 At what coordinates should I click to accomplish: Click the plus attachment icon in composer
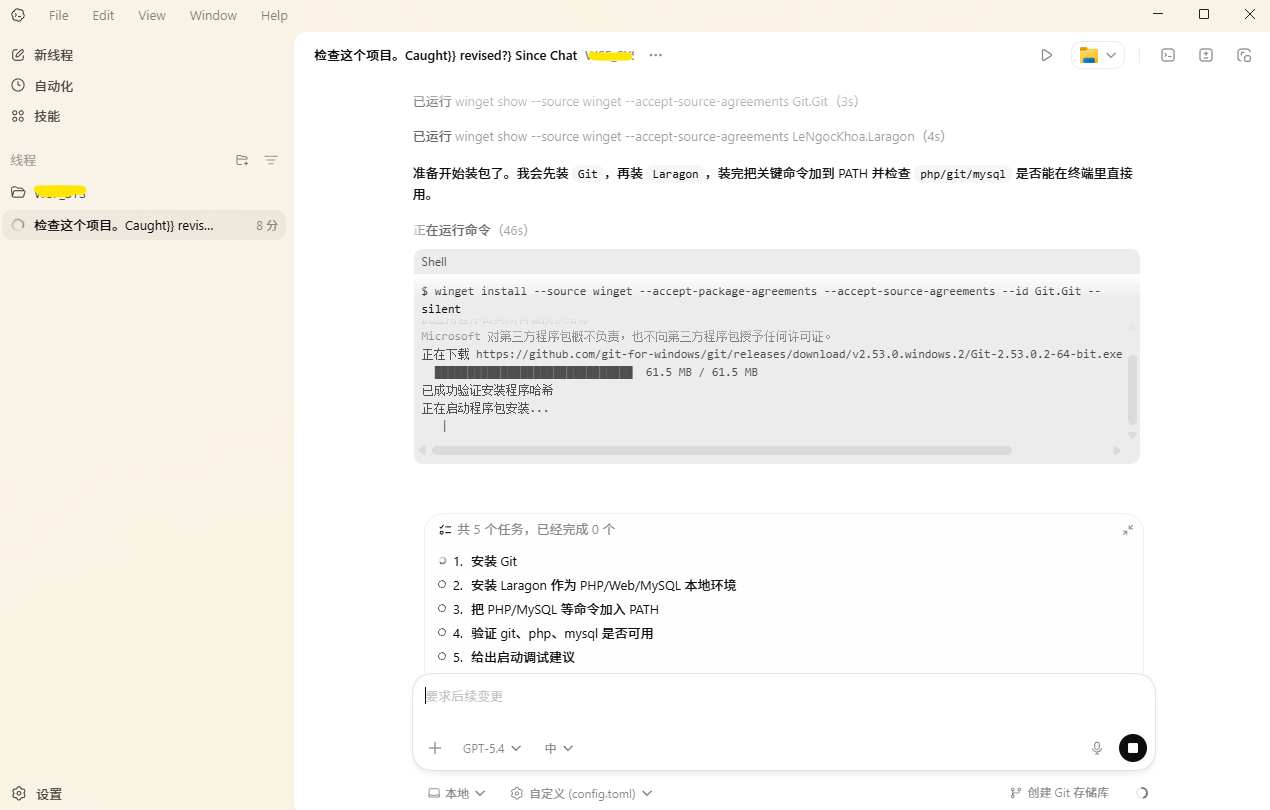pyautogui.click(x=435, y=748)
